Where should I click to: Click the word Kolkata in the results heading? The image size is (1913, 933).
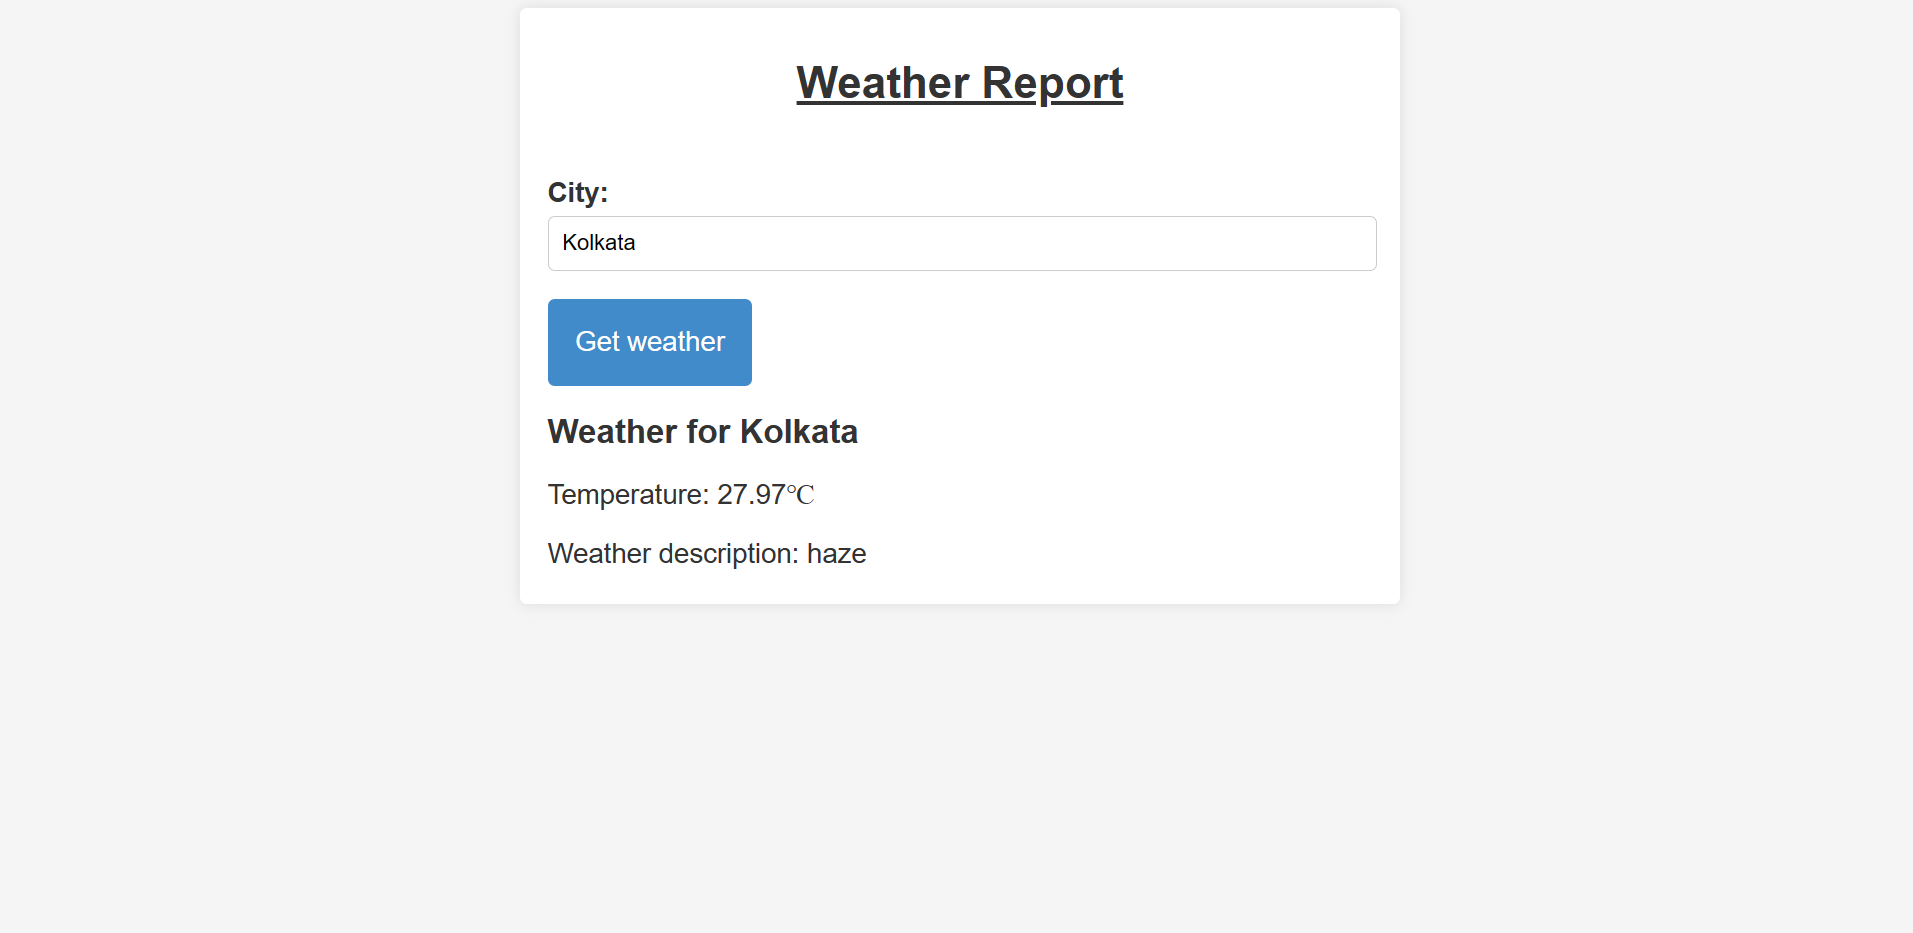coord(798,431)
